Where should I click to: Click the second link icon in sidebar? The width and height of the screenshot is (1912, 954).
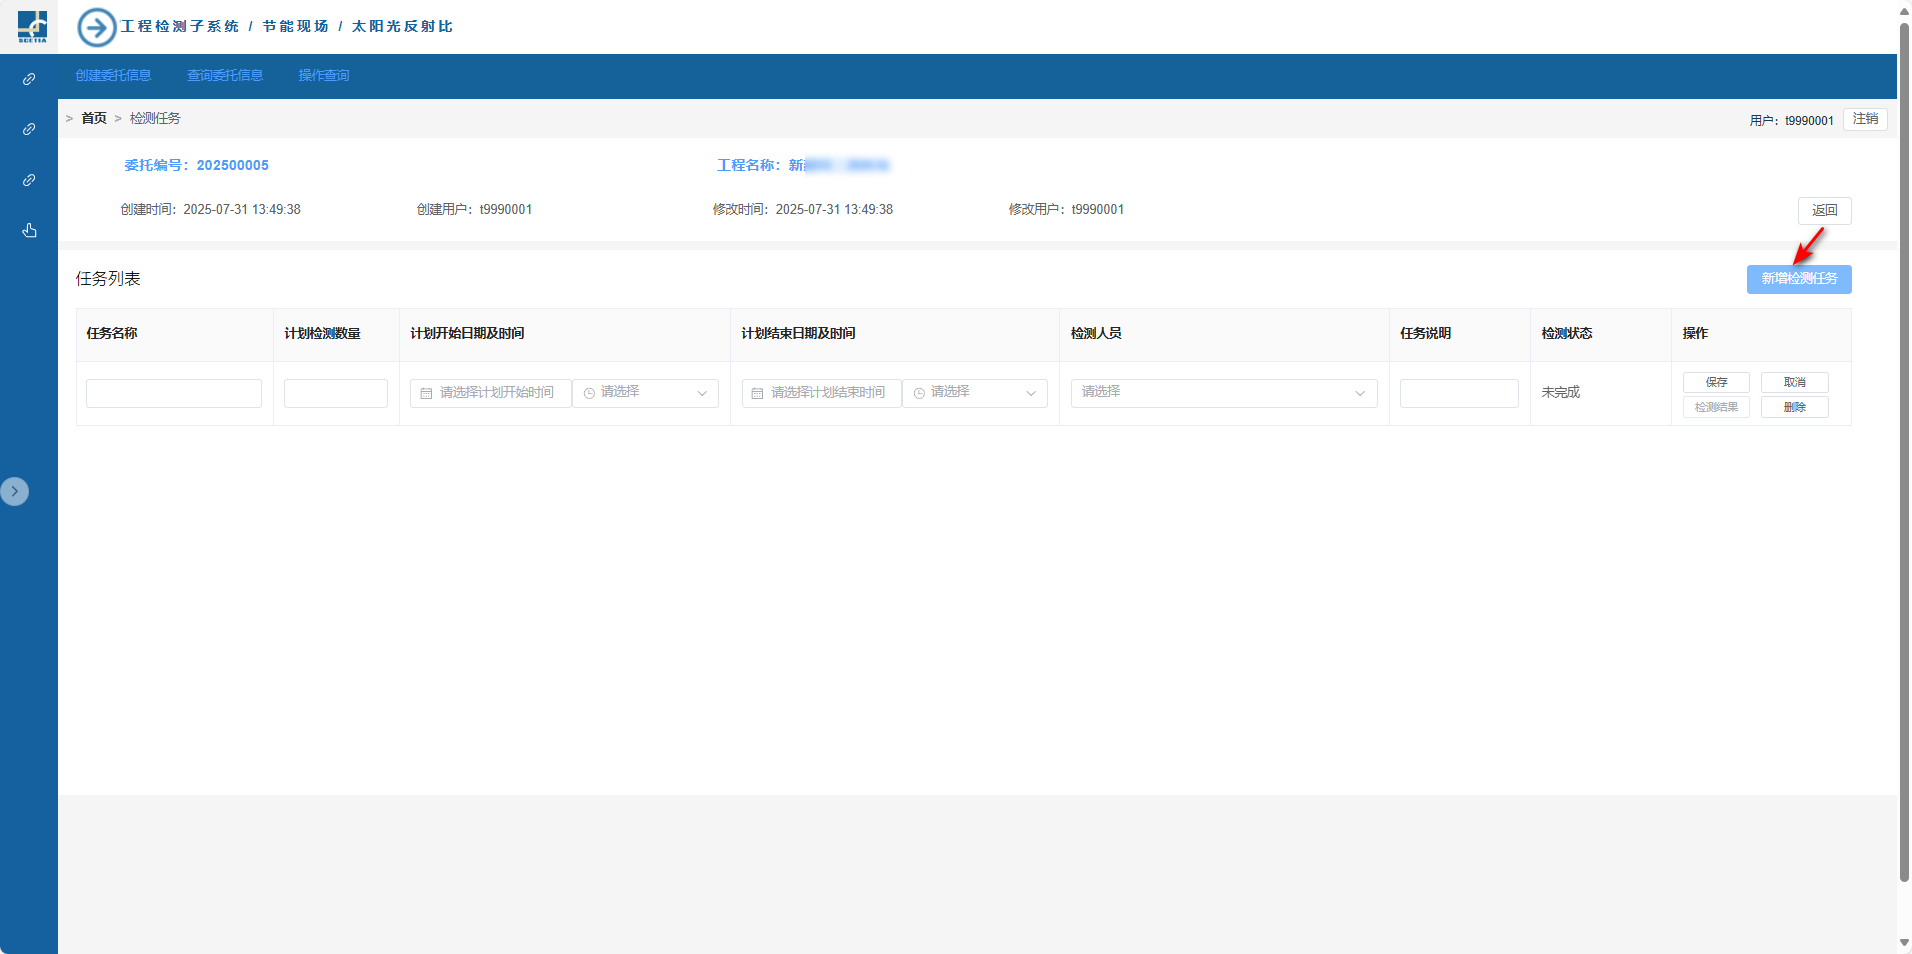click(x=29, y=129)
